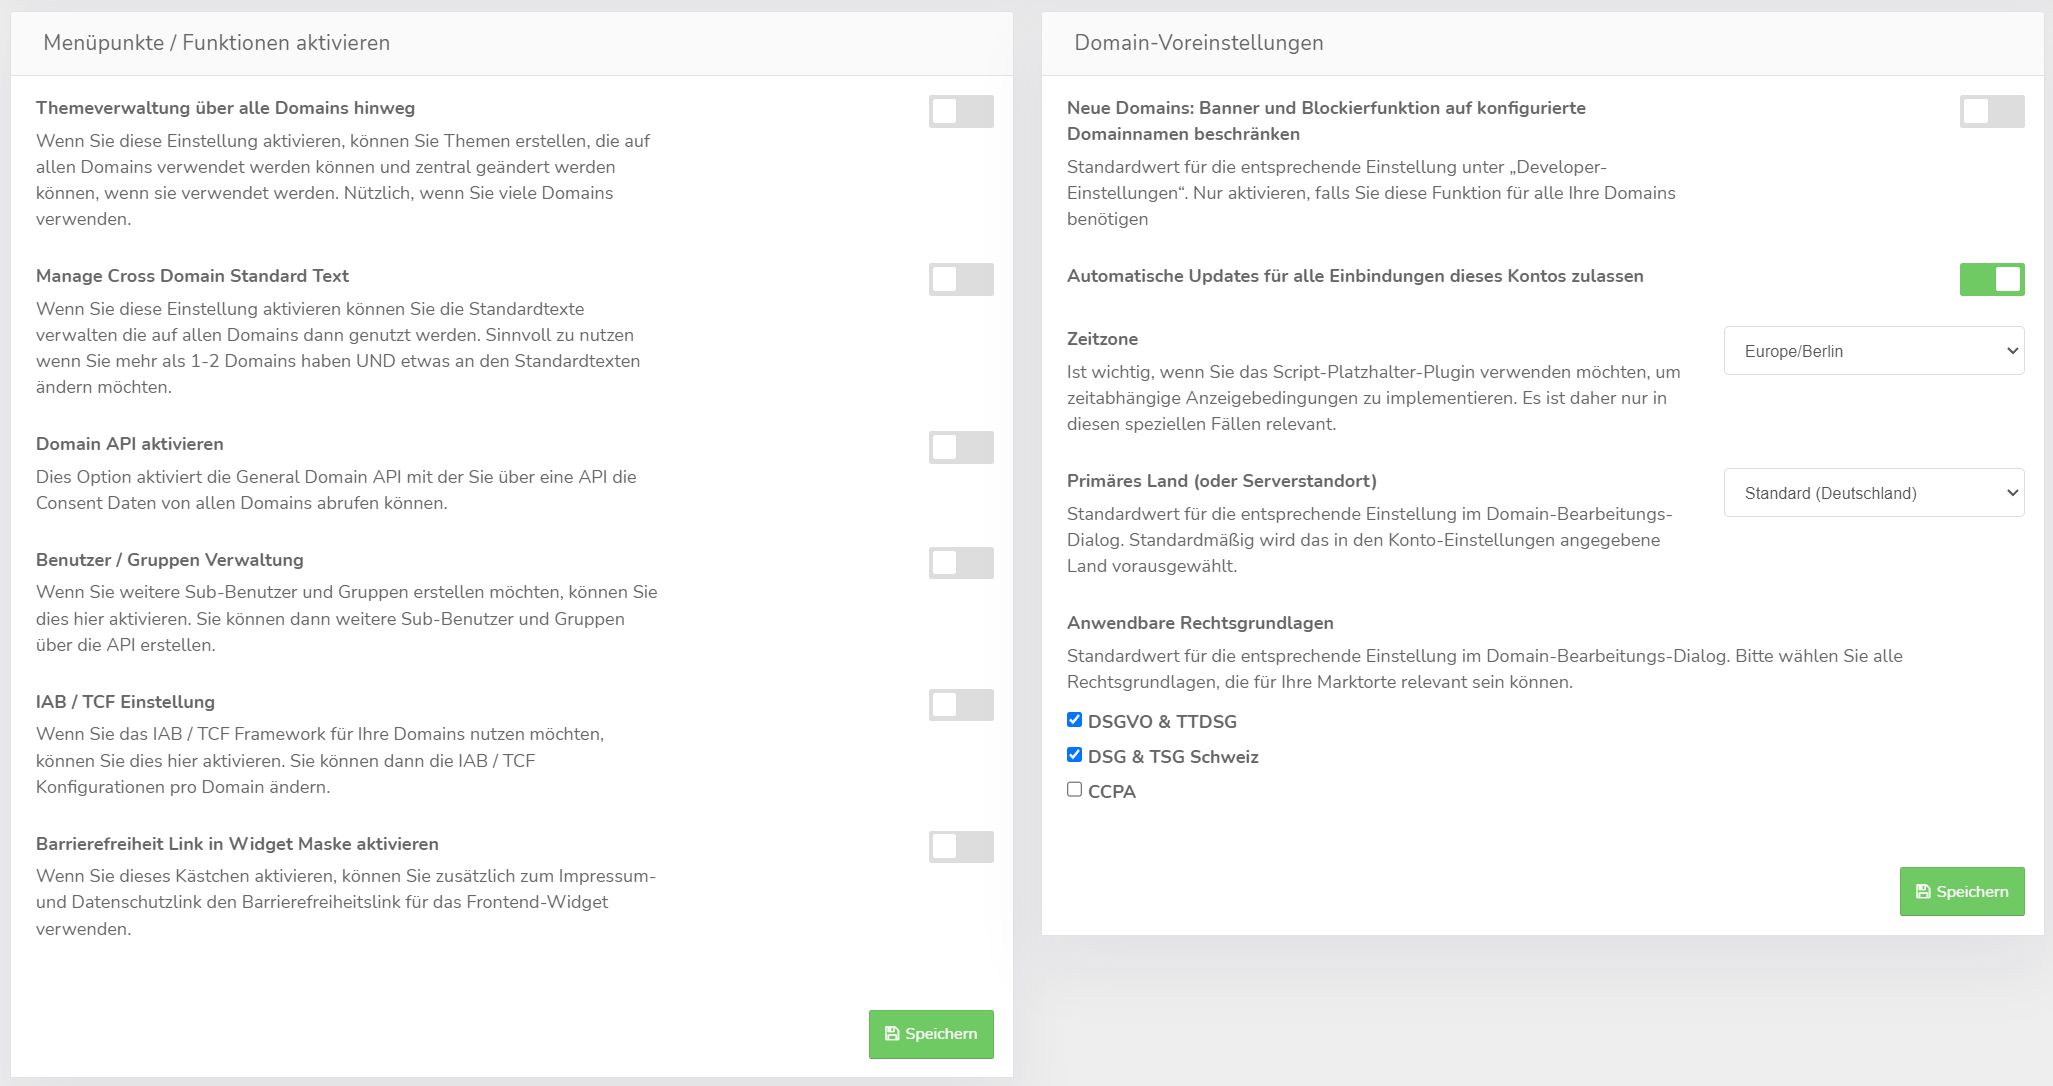Viewport: 2053px width, 1086px height.
Task: Enable Themeverwaltung über alle Domains toggle
Action: click(960, 111)
